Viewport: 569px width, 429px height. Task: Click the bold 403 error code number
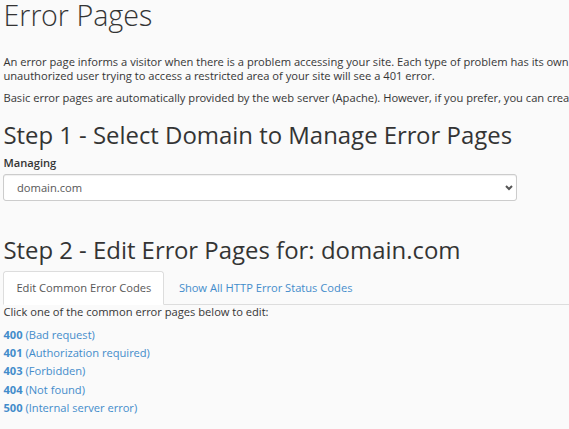13,371
